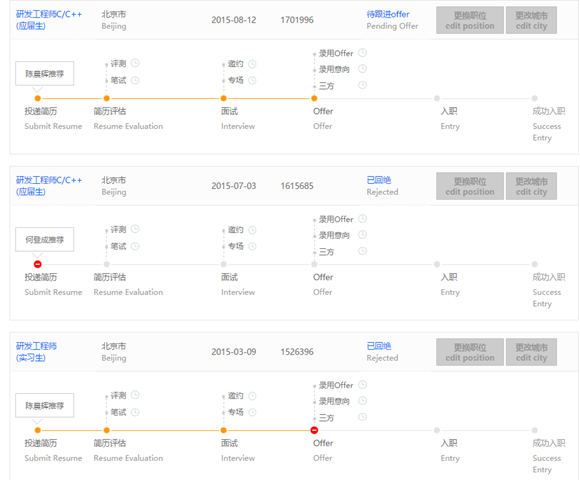This screenshot has width=580, height=480.
Task: Click referrer box 何登成推荐 in card 1615685
Action: [44, 240]
